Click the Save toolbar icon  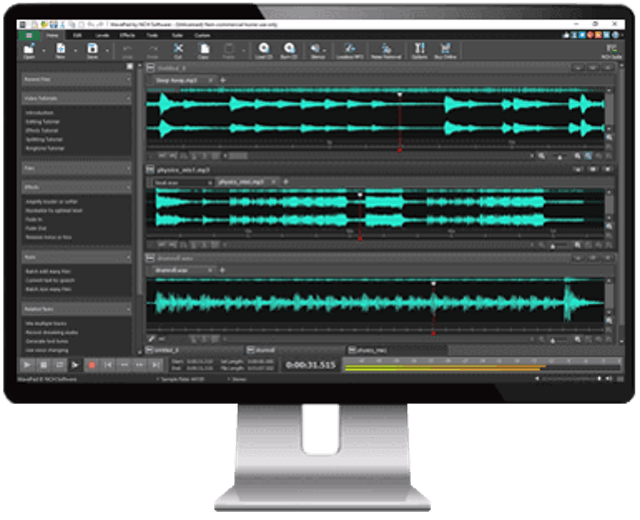(x=92, y=51)
